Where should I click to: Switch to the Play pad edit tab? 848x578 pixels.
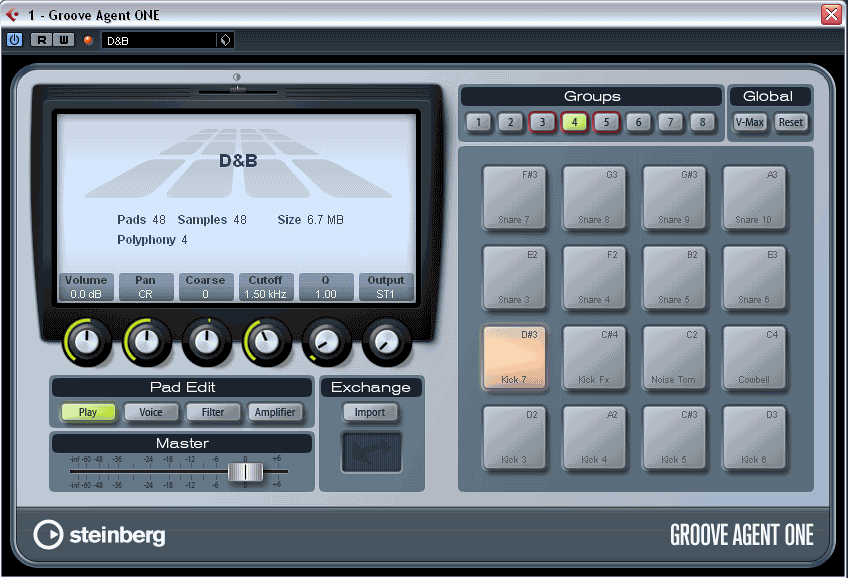click(x=88, y=412)
